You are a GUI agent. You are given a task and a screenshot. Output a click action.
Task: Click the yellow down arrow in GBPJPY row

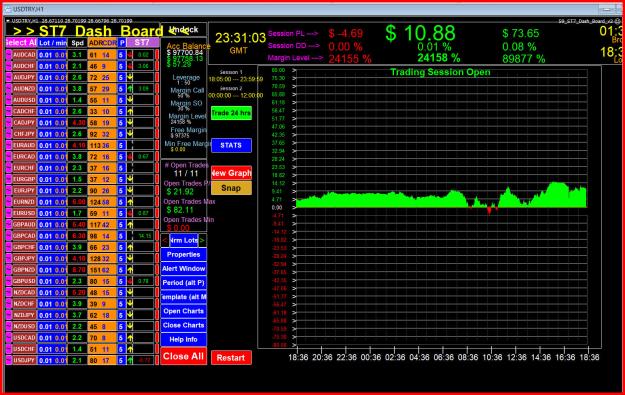click(x=130, y=258)
